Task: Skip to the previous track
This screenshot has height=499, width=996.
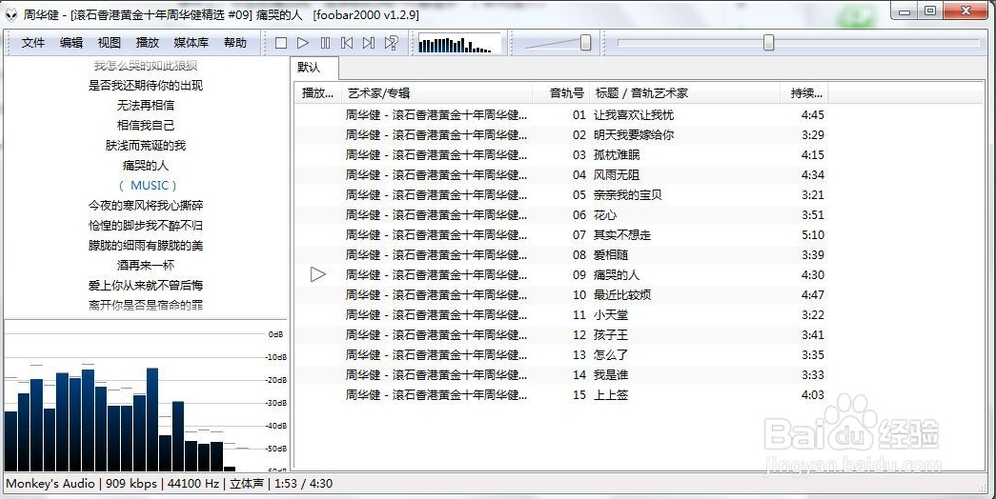Action: [347, 43]
